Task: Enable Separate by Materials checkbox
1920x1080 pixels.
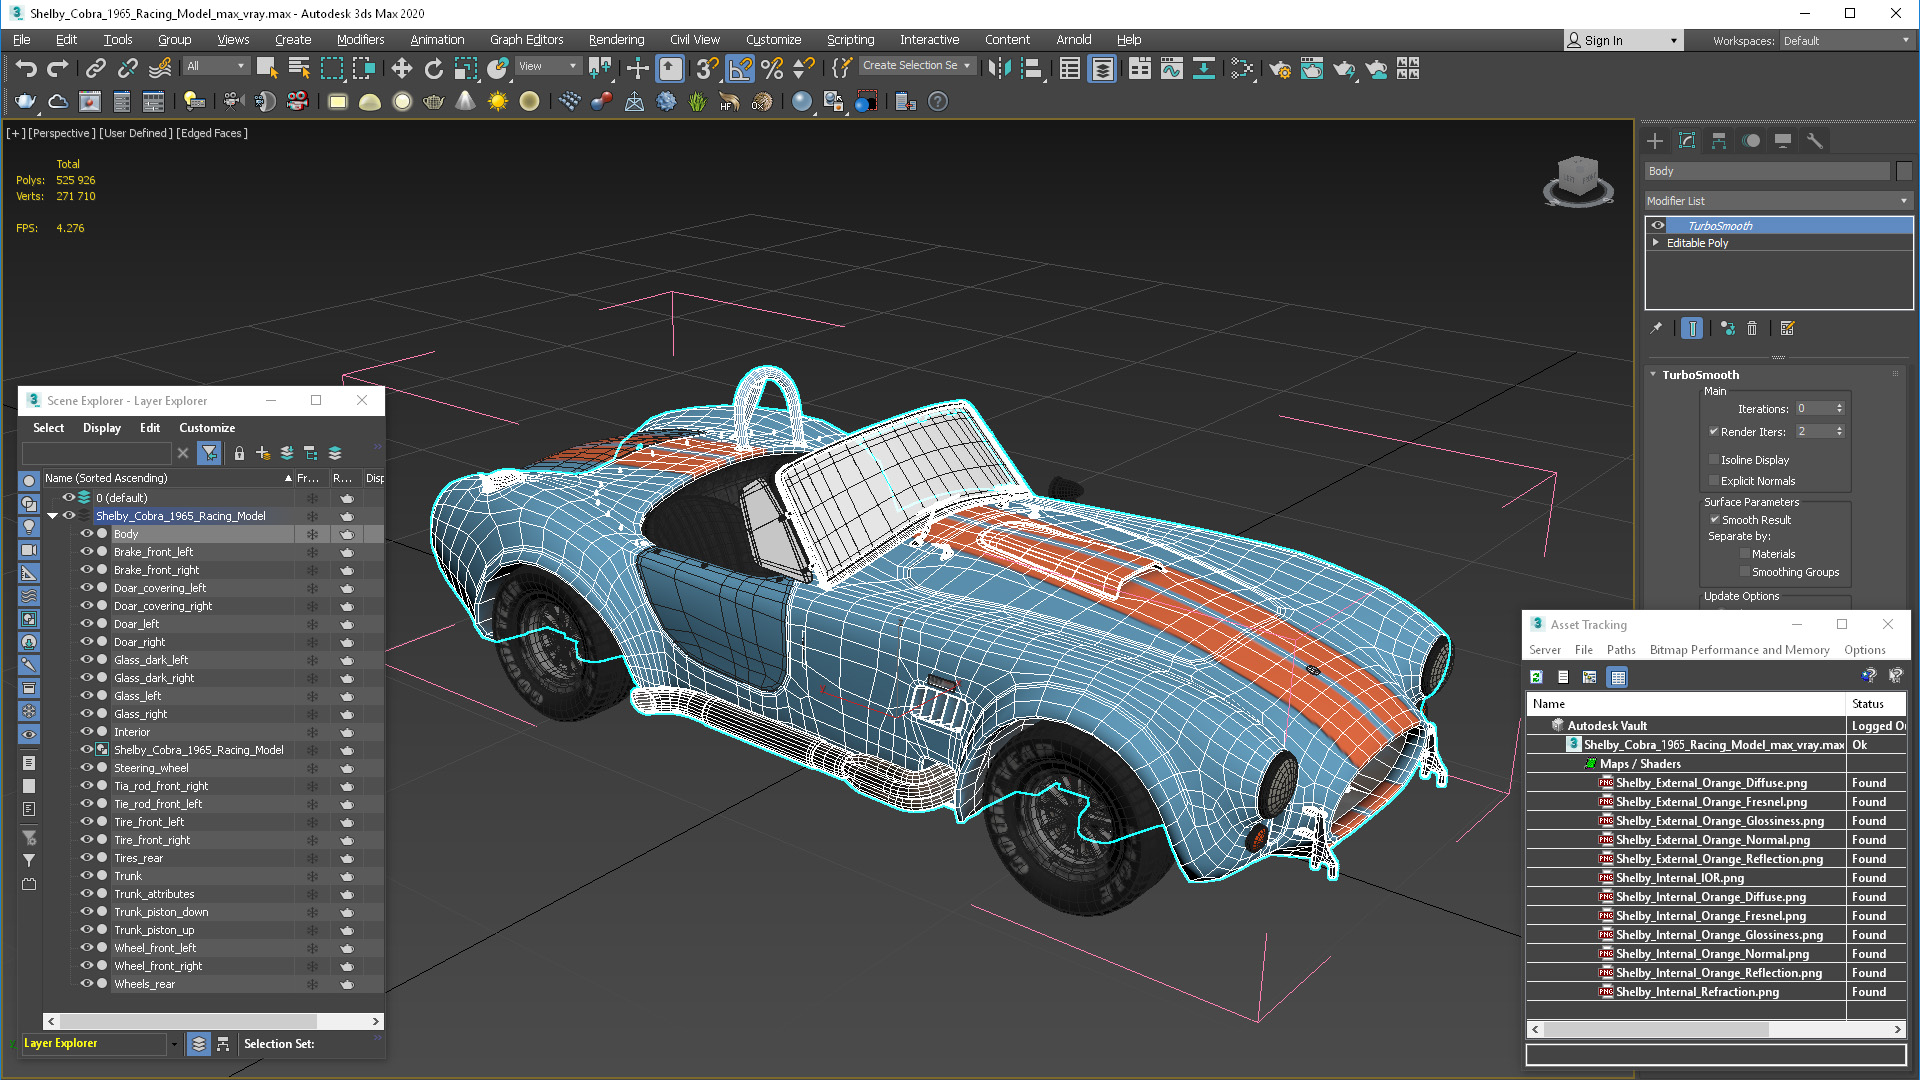Action: (x=1745, y=554)
